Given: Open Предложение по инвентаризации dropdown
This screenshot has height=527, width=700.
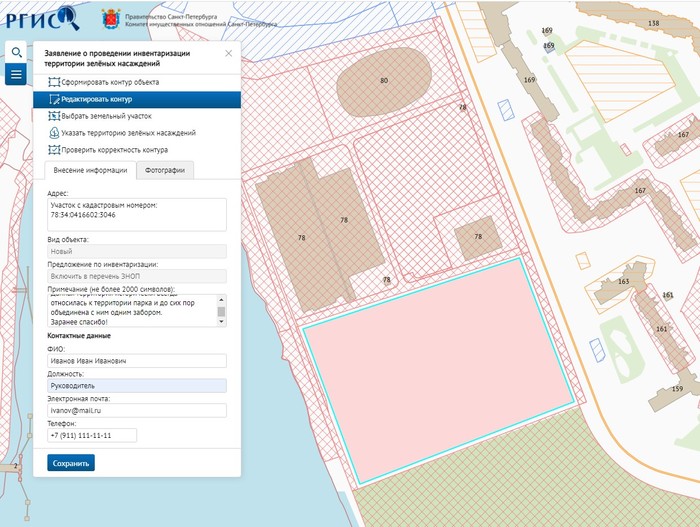Looking at the screenshot, I should [x=136, y=276].
